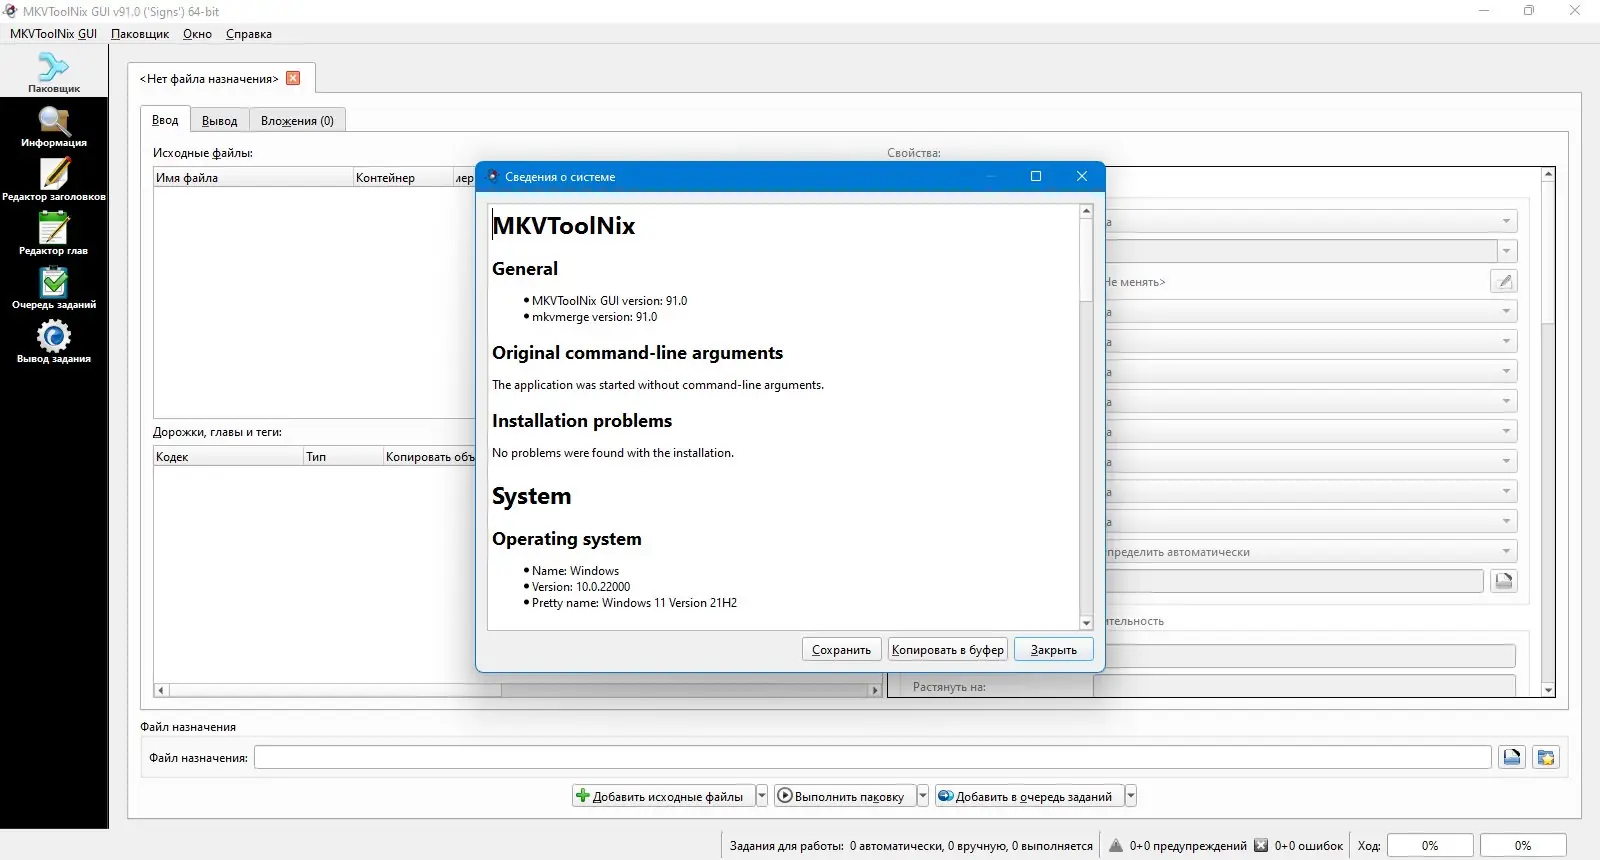Close the Сведения о системе dialog with X

(x=1081, y=176)
